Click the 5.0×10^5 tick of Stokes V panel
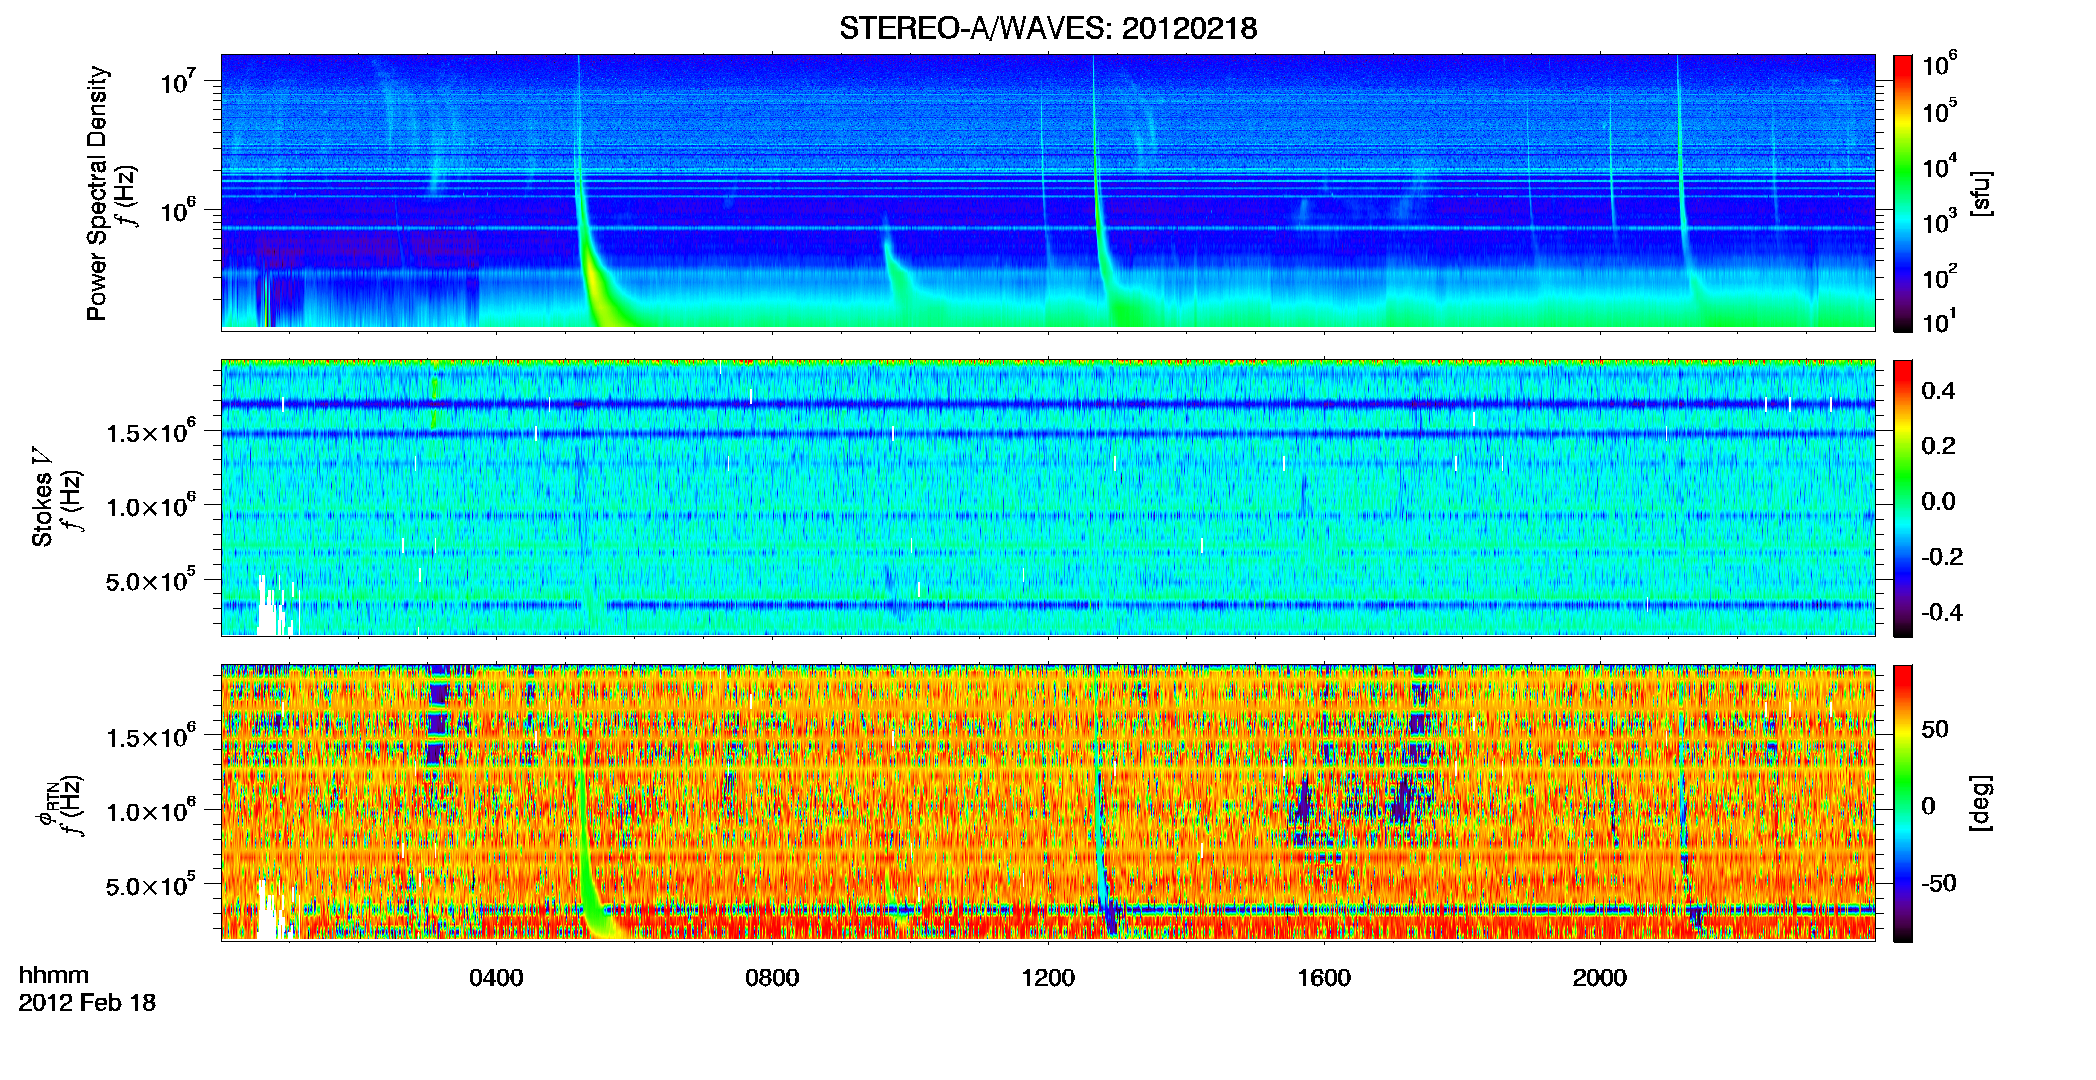Viewport: 2096px width, 1080px height. pos(150,580)
